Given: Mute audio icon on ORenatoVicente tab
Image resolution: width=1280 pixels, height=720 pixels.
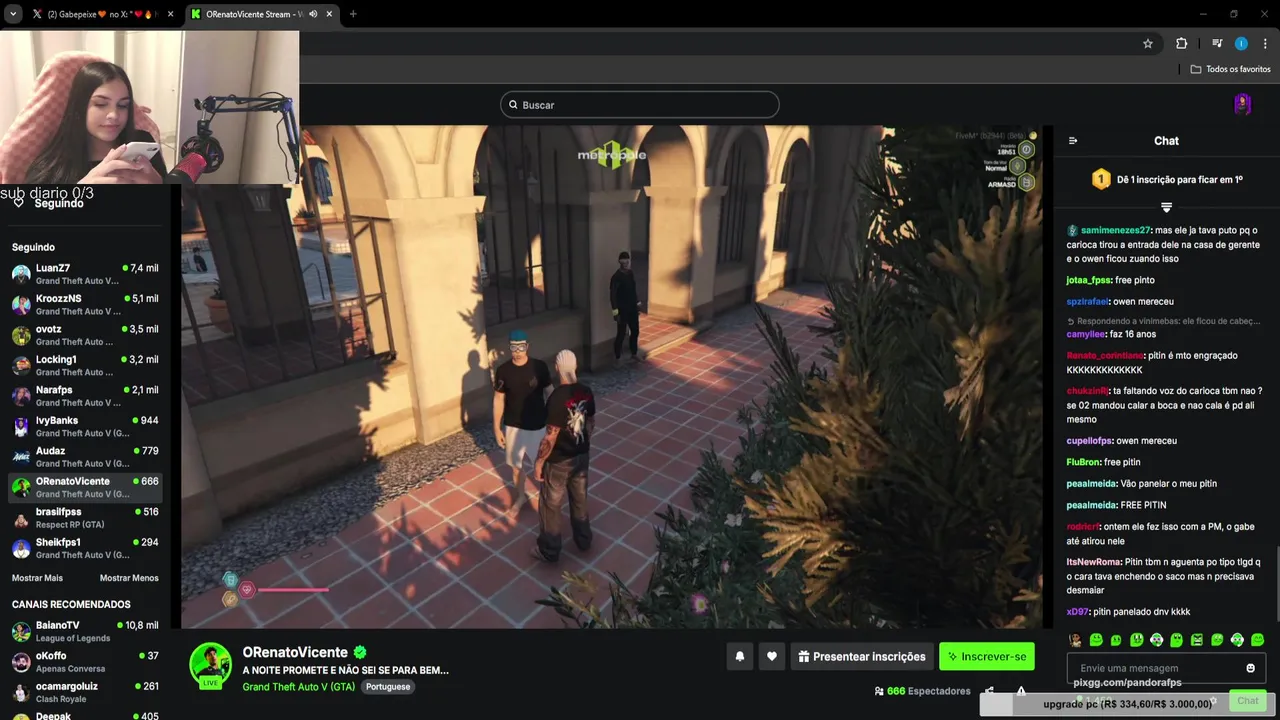Looking at the screenshot, I should click(x=313, y=14).
